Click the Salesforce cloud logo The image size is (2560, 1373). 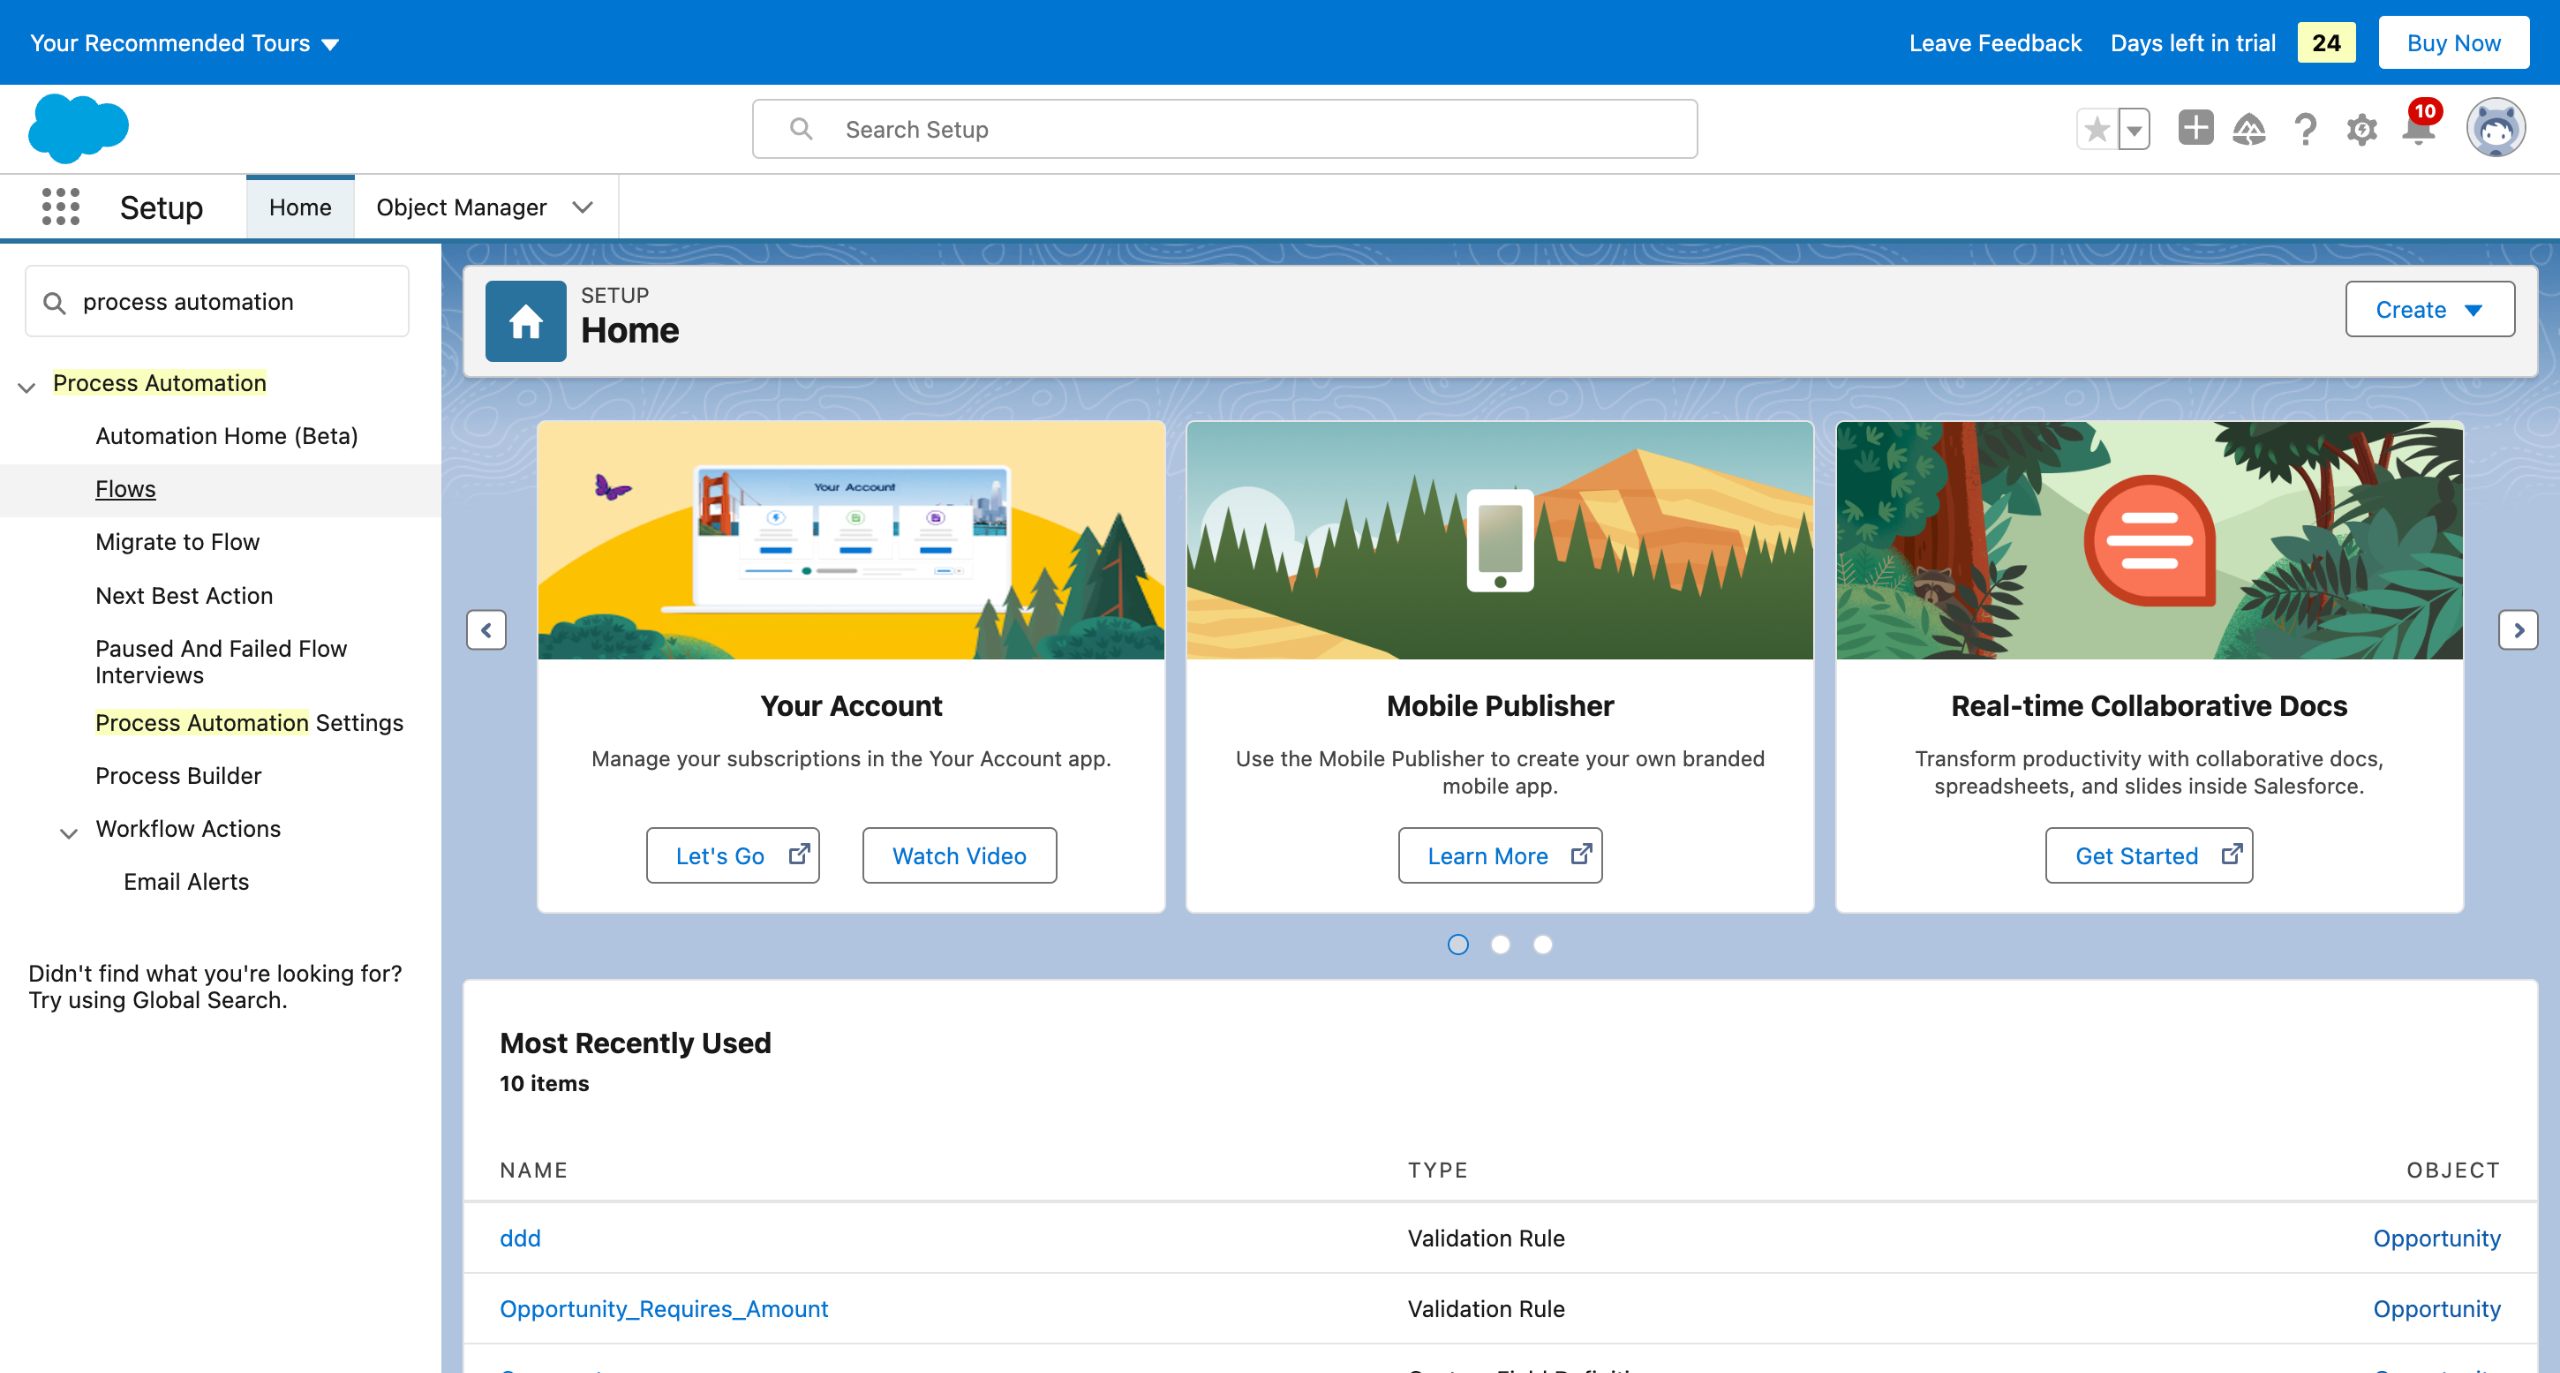78,128
